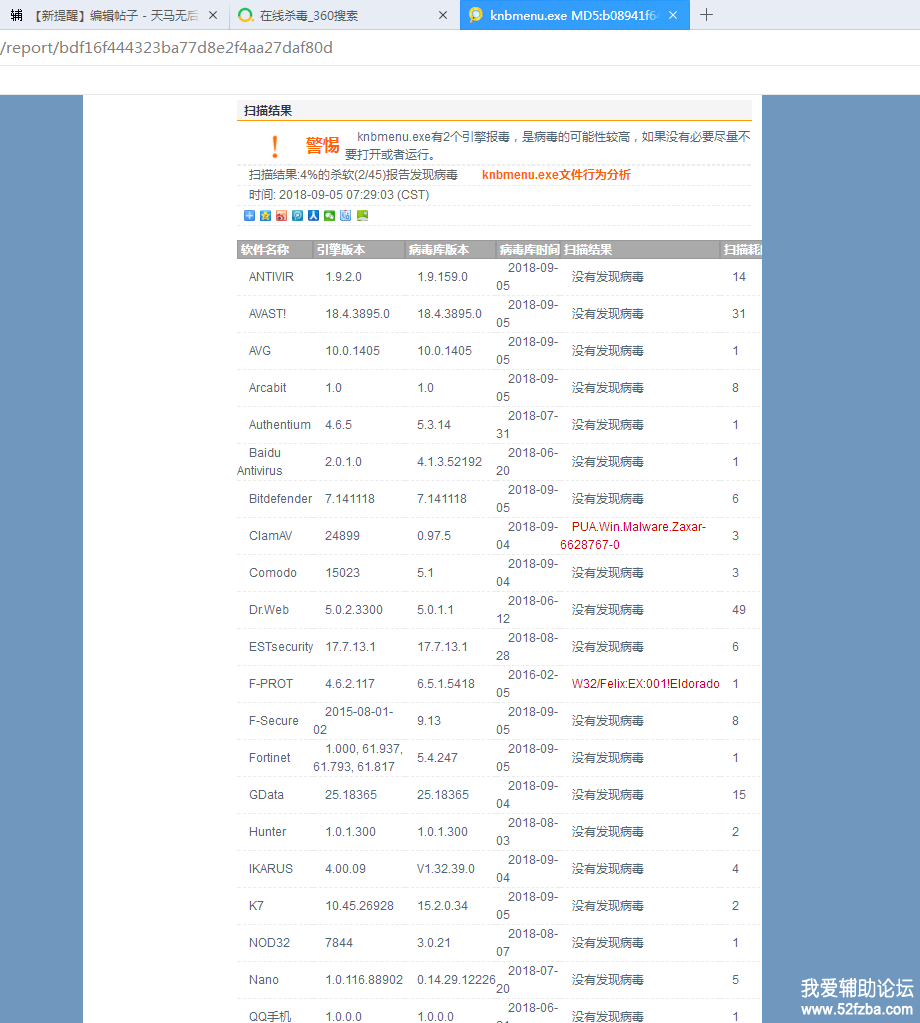Share via Sina Weibo icon

click(x=281, y=215)
